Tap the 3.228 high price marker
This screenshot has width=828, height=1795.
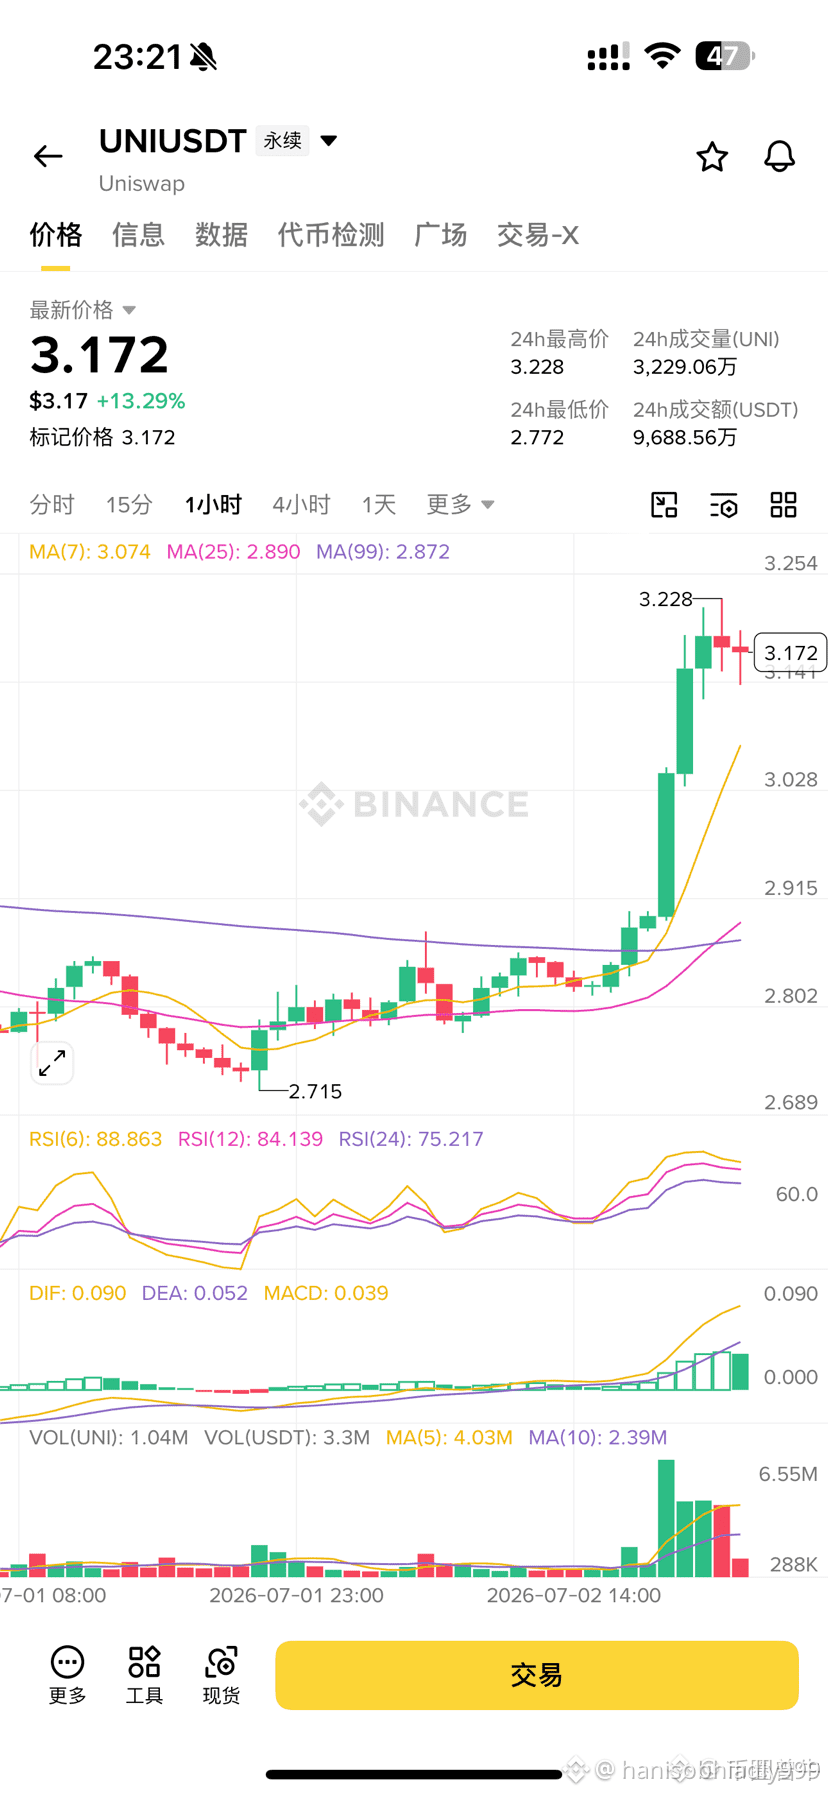[666, 599]
